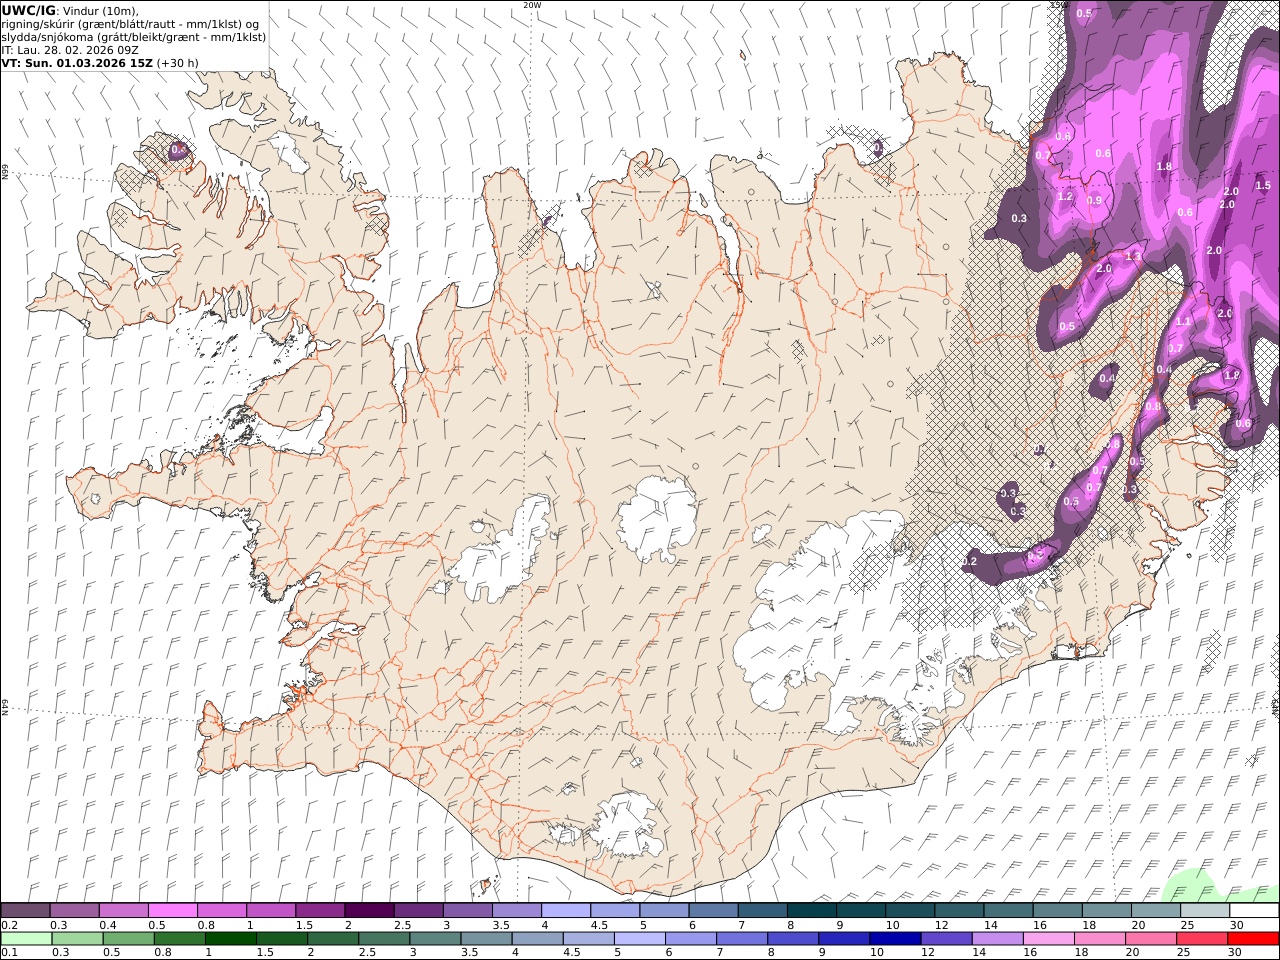Click the pale 25 swatch on snow scale
This screenshot has width=1280, height=960.
point(1205,910)
